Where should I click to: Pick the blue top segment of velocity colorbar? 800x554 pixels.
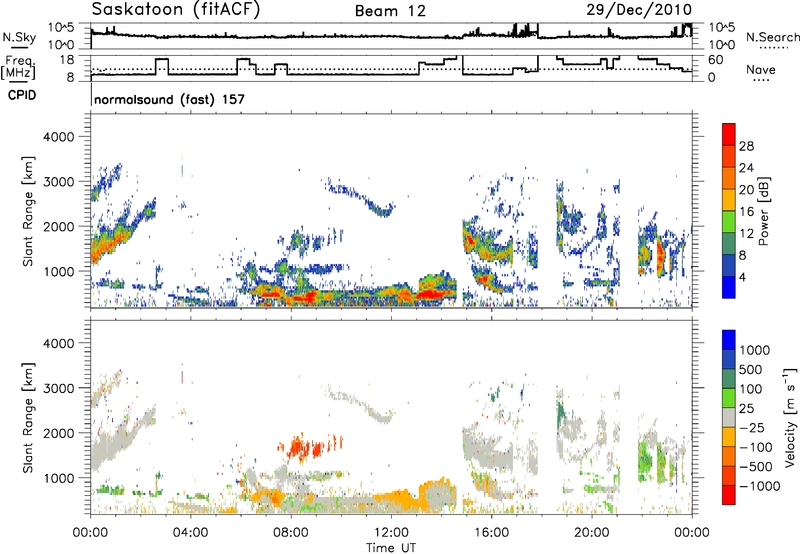729,340
